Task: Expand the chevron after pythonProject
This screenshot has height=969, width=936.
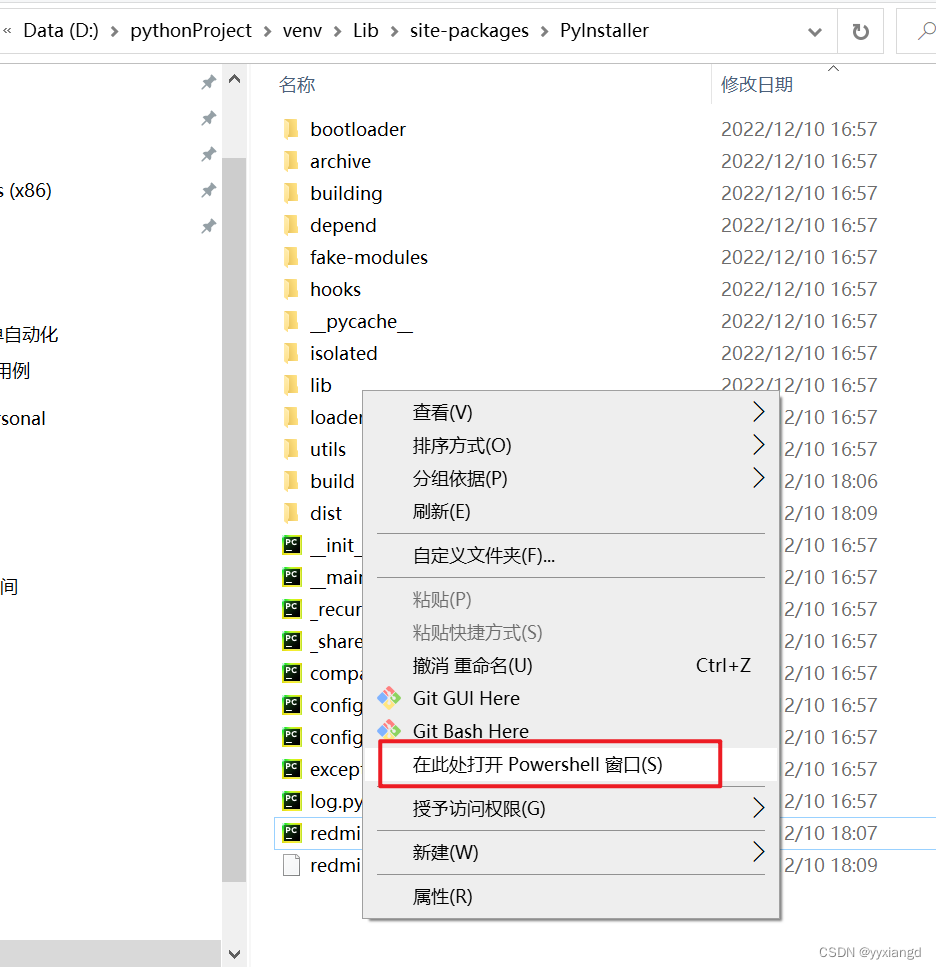Action: [267, 32]
